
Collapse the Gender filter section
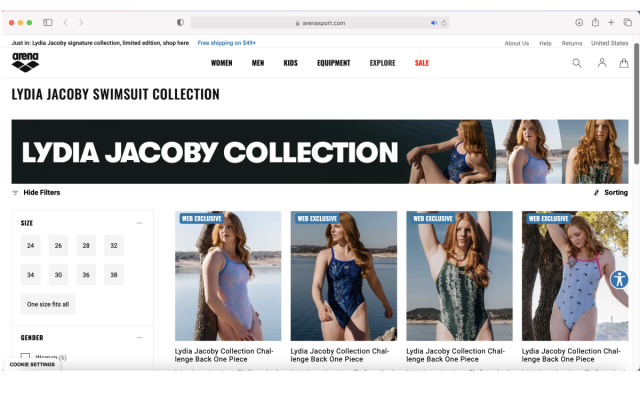139,338
